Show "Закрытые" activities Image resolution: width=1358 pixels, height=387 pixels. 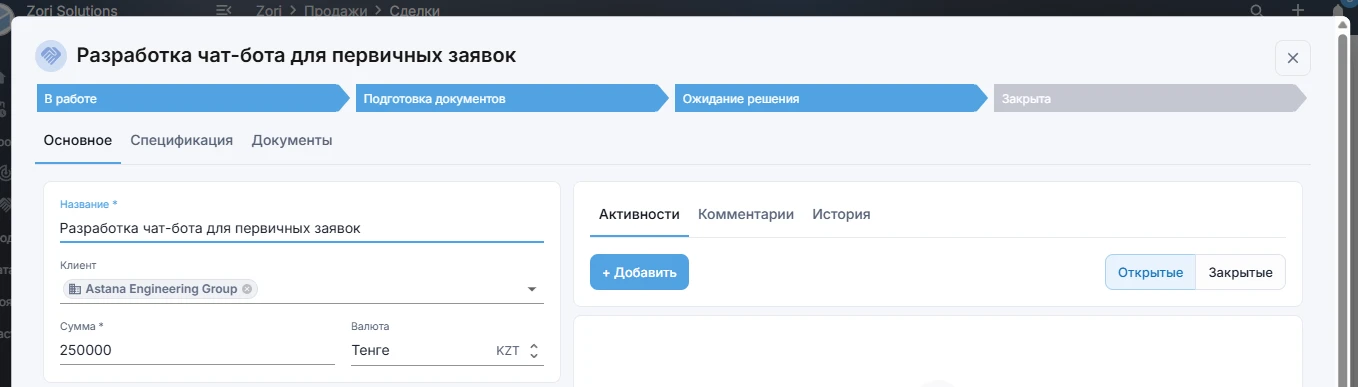[1240, 272]
